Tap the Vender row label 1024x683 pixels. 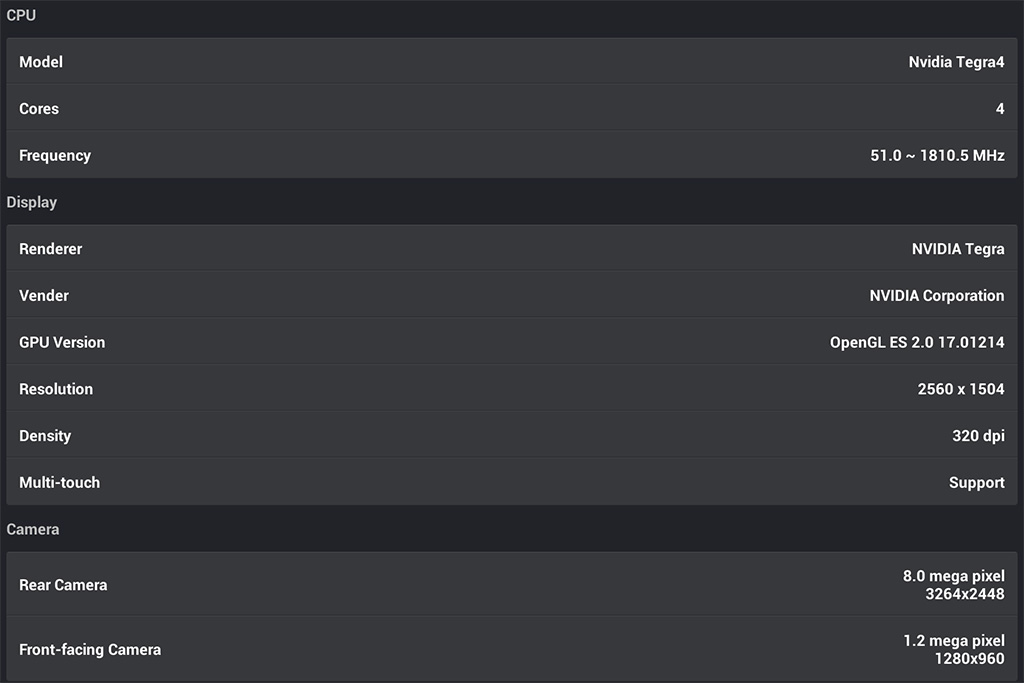[44, 296]
